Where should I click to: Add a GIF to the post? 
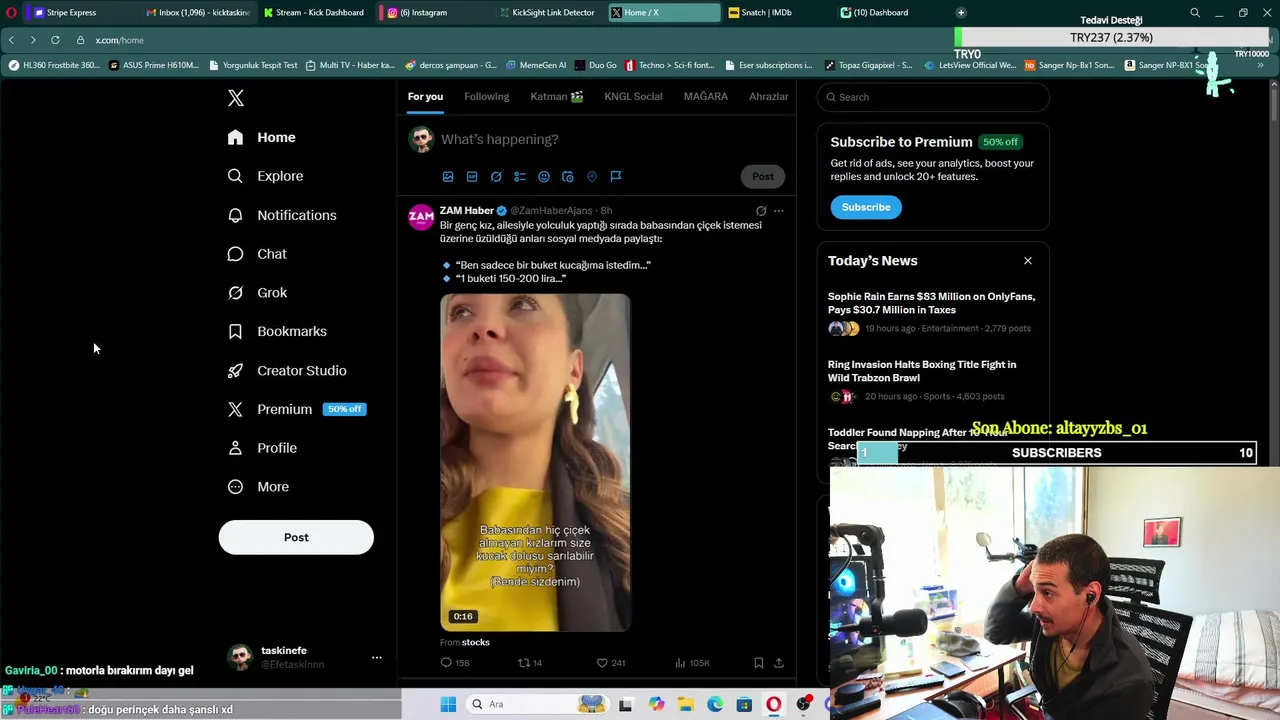tap(472, 176)
